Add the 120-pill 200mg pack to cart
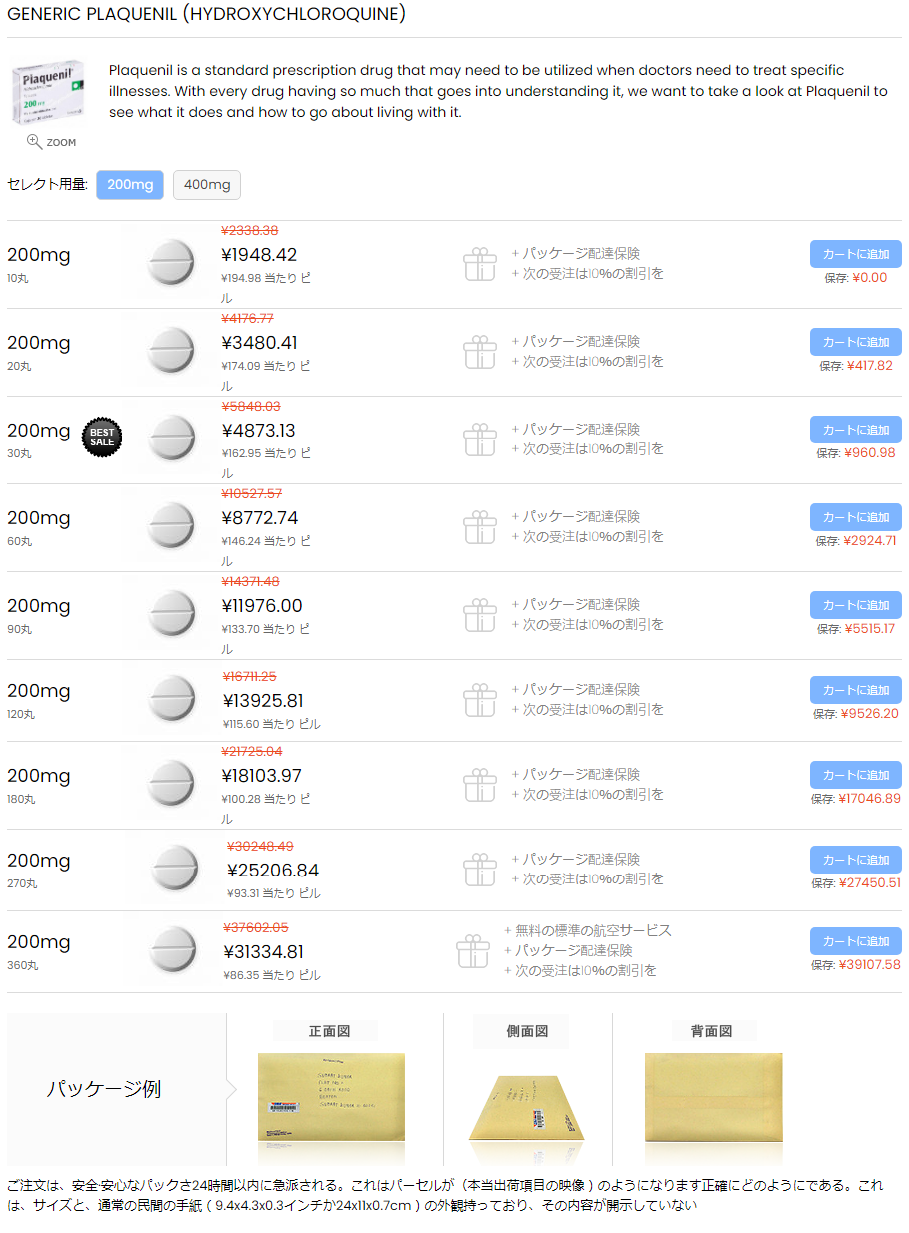909x1233 pixels. coord(856,690)
